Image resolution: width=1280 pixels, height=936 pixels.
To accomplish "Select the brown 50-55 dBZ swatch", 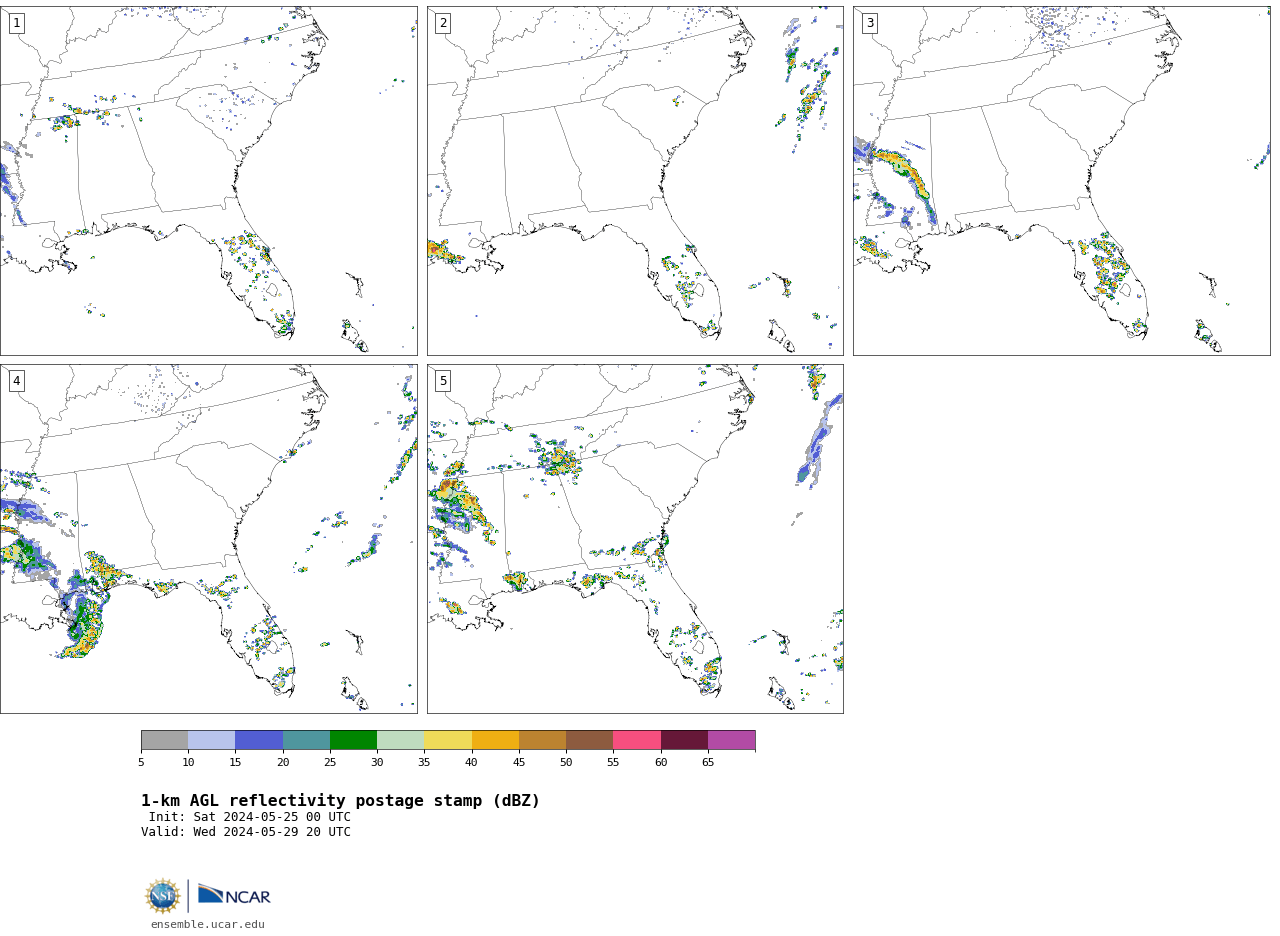I will (x=589, y=740).
